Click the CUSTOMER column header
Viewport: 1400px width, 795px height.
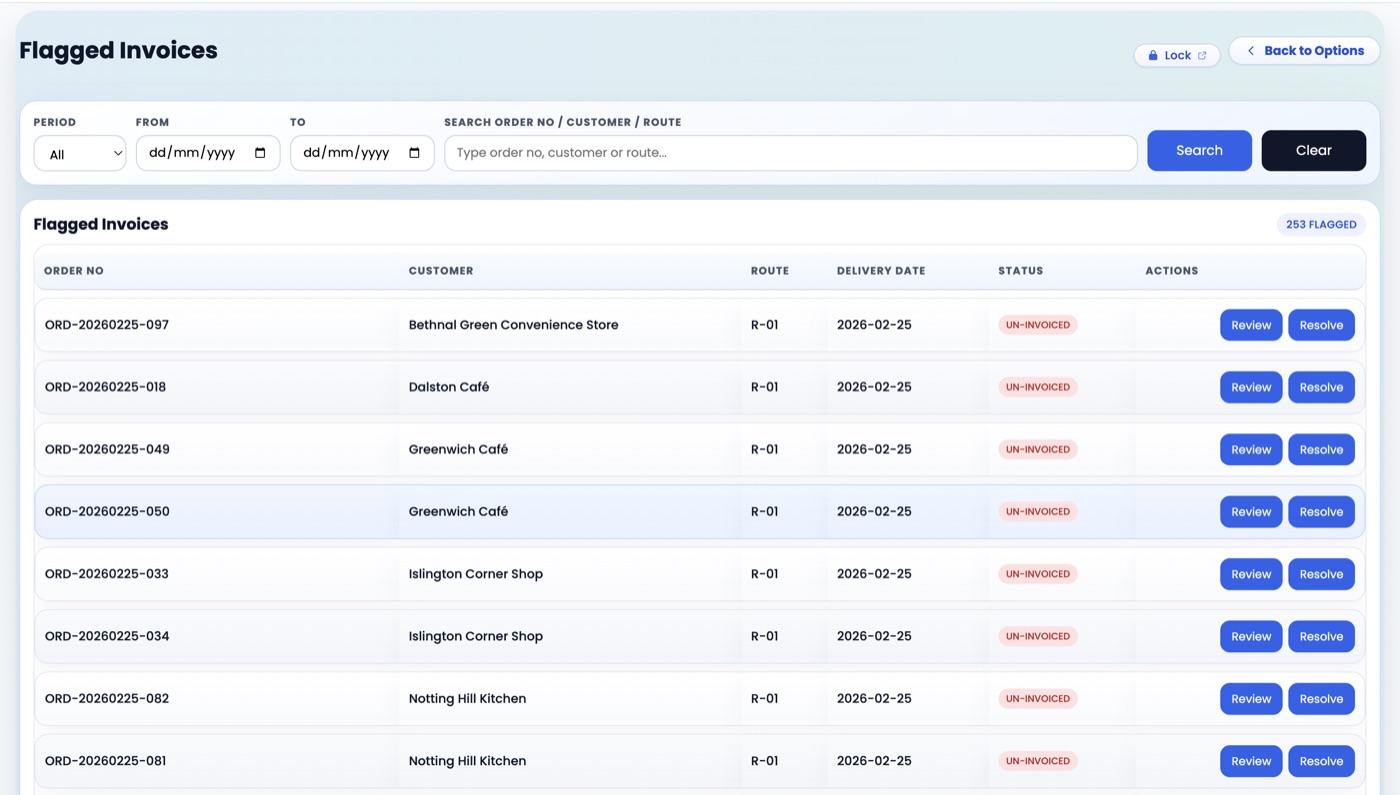coord(441,271)
